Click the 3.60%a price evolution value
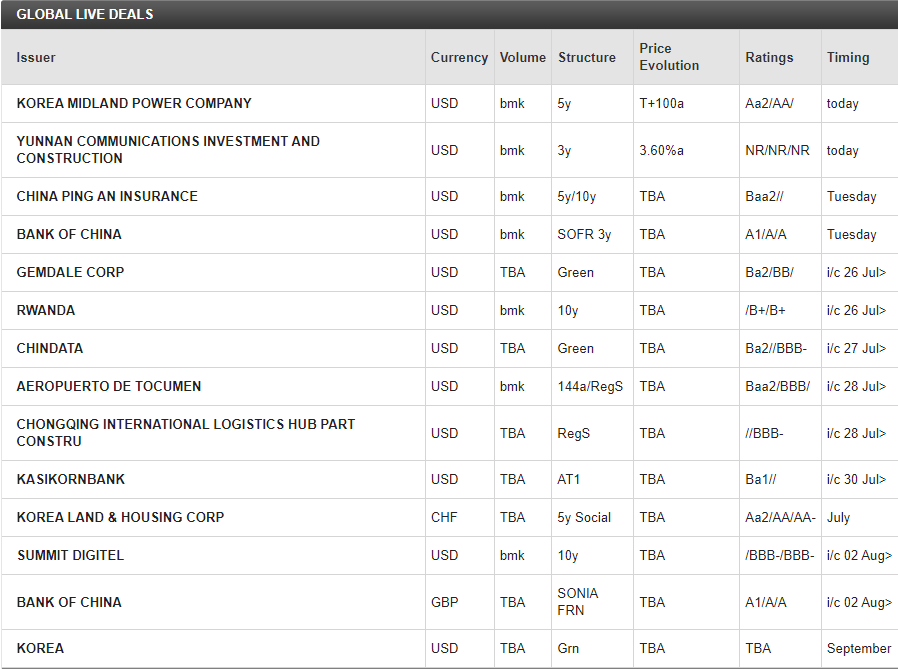Image resolution: width=898 pixels, height=669 pixels. pyautogui.click(x=661, y=150)
